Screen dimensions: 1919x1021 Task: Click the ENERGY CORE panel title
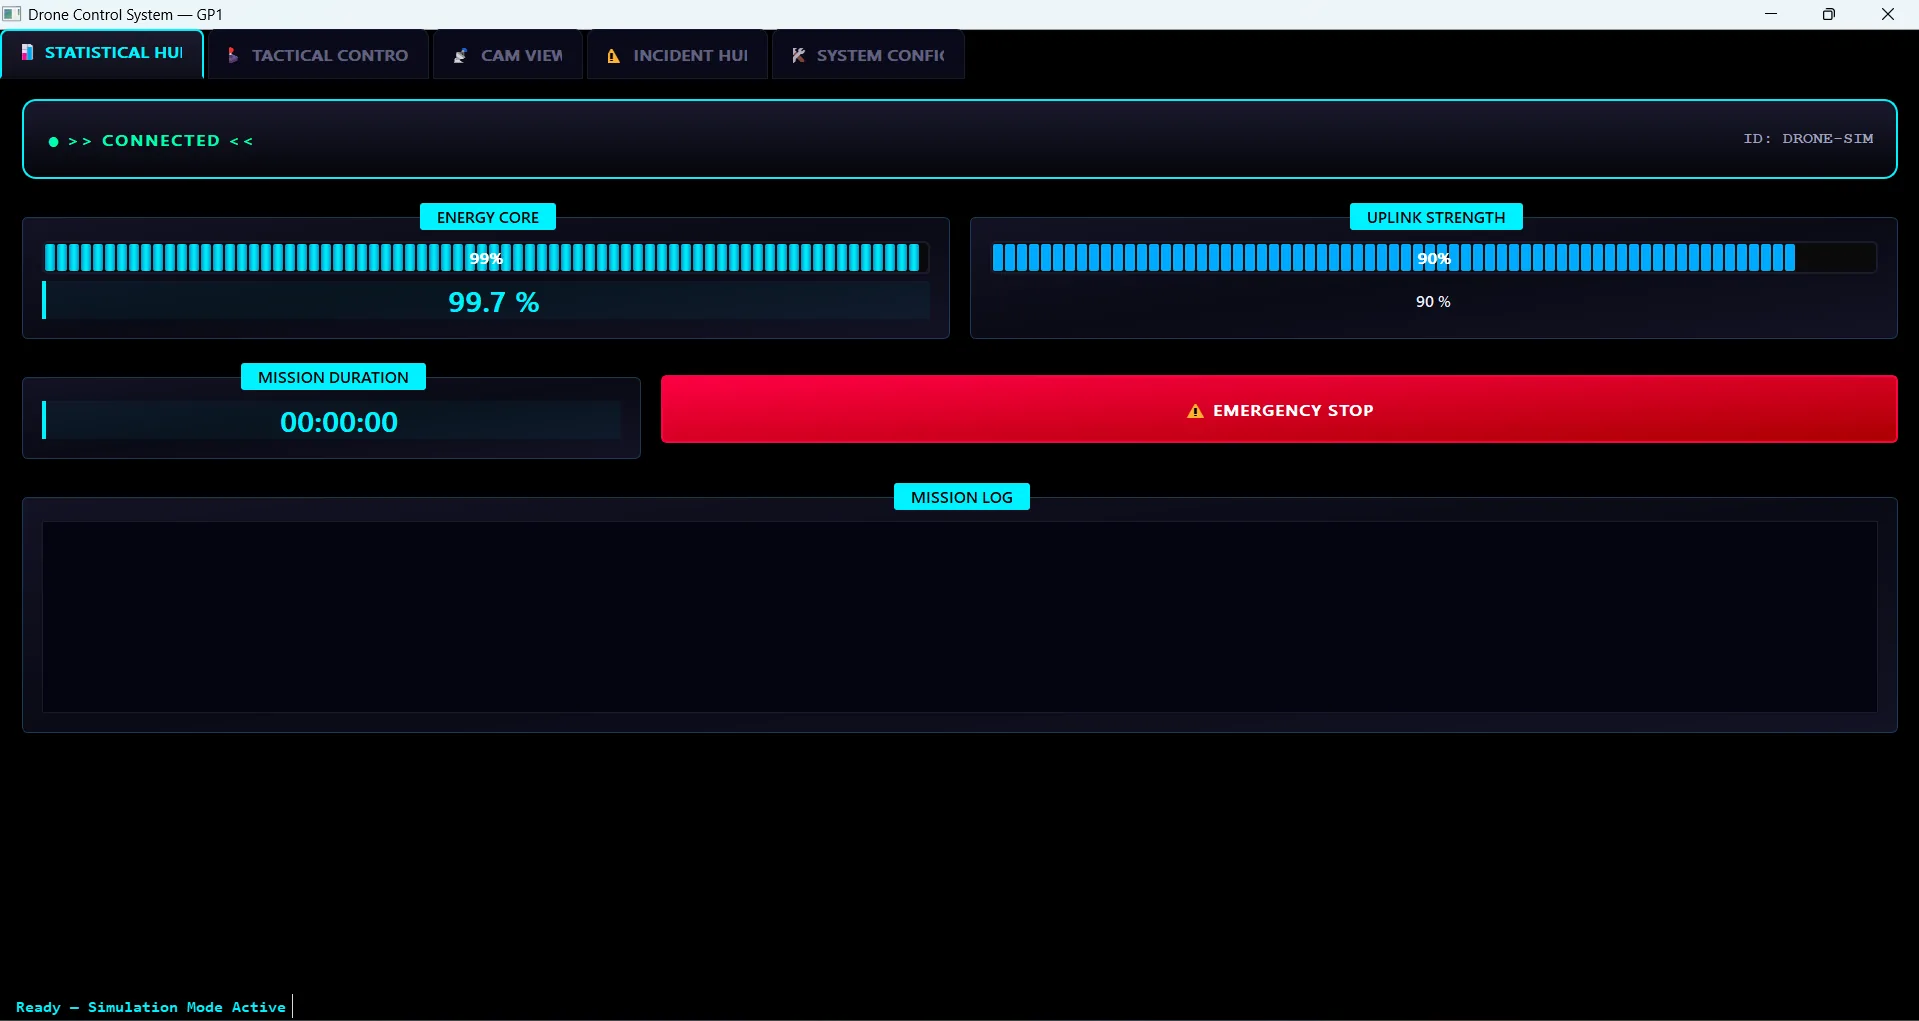coord(488,217)
